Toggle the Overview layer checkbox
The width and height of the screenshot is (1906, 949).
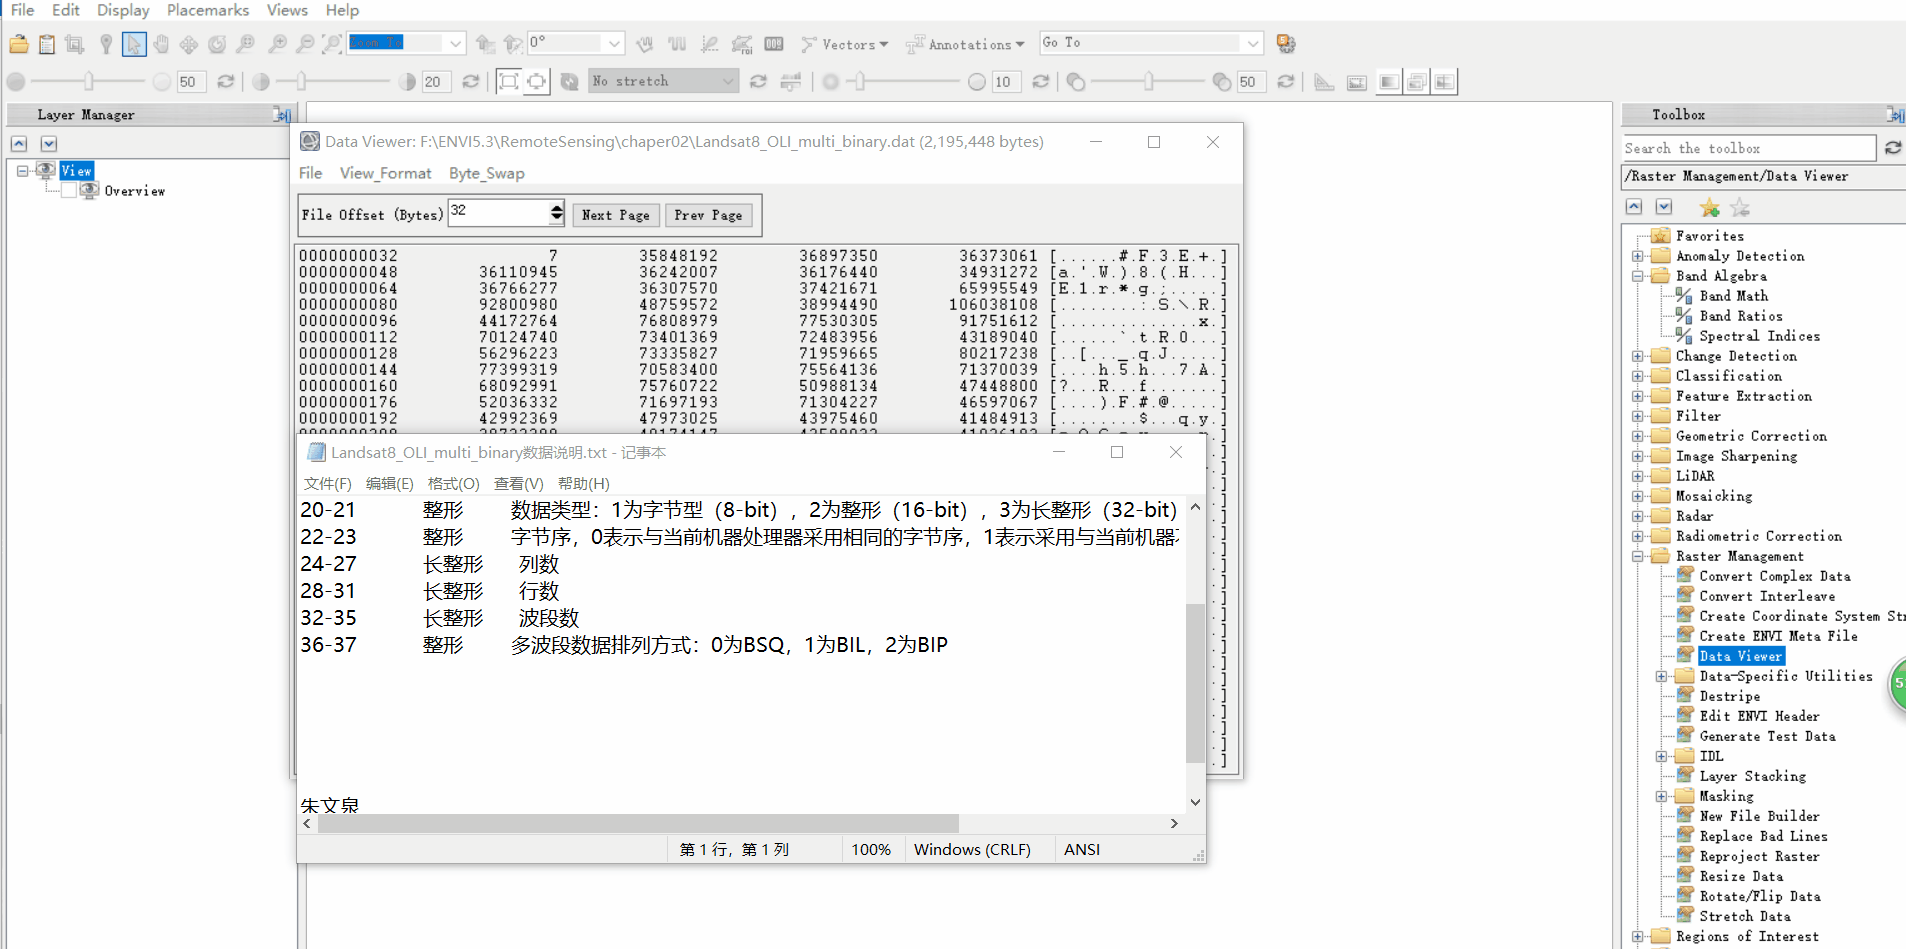(69, 191)
